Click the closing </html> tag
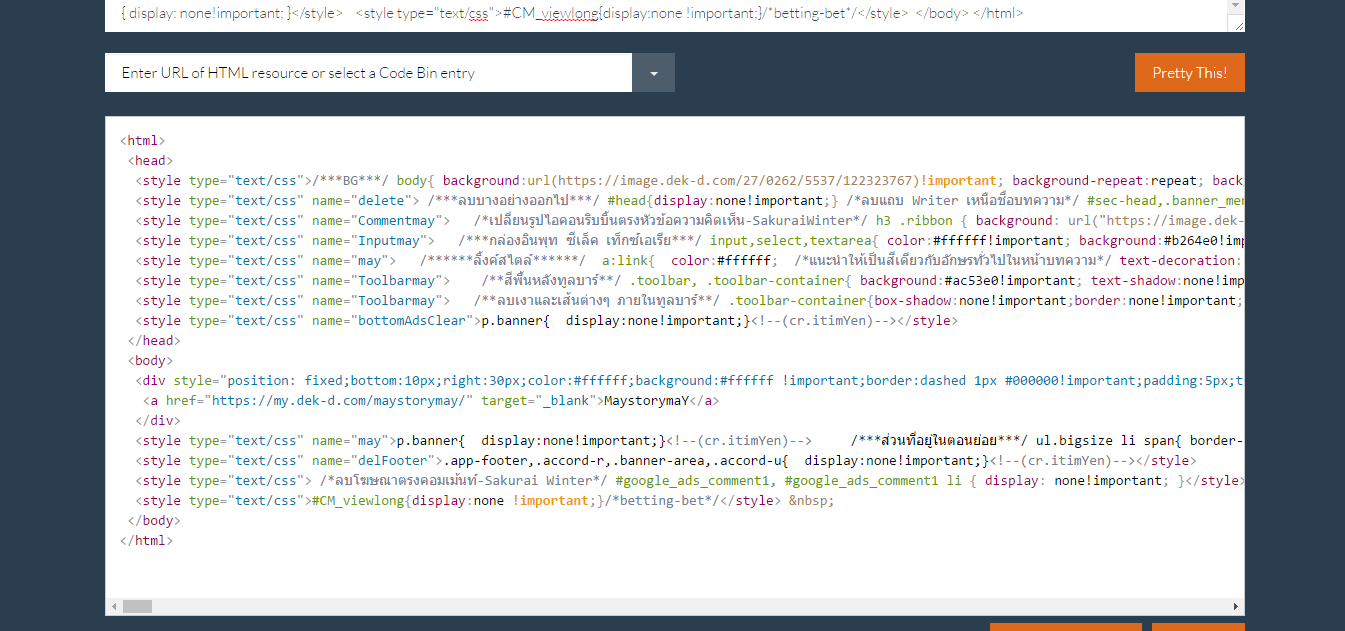1345x631 pixels. click(x=146, y=541)
